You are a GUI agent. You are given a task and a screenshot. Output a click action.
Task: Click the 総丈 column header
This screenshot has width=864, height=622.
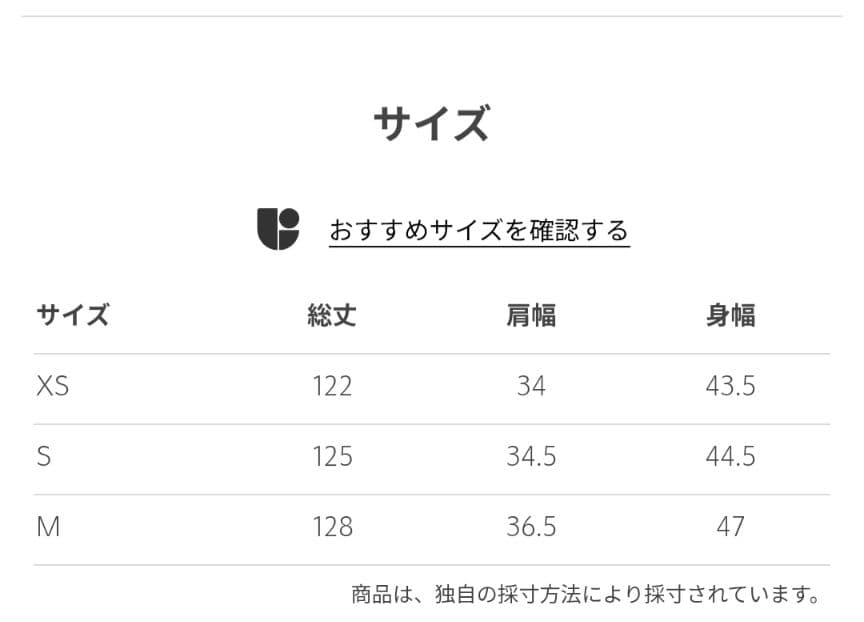tap(331, 315)
